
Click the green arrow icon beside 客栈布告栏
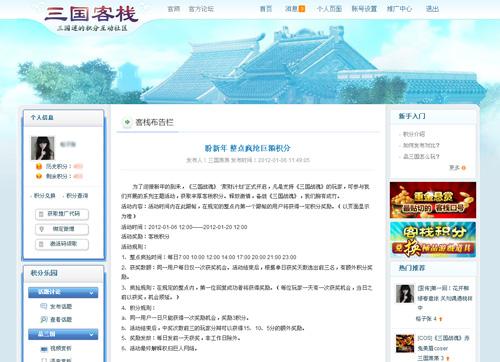coord(127,122)
